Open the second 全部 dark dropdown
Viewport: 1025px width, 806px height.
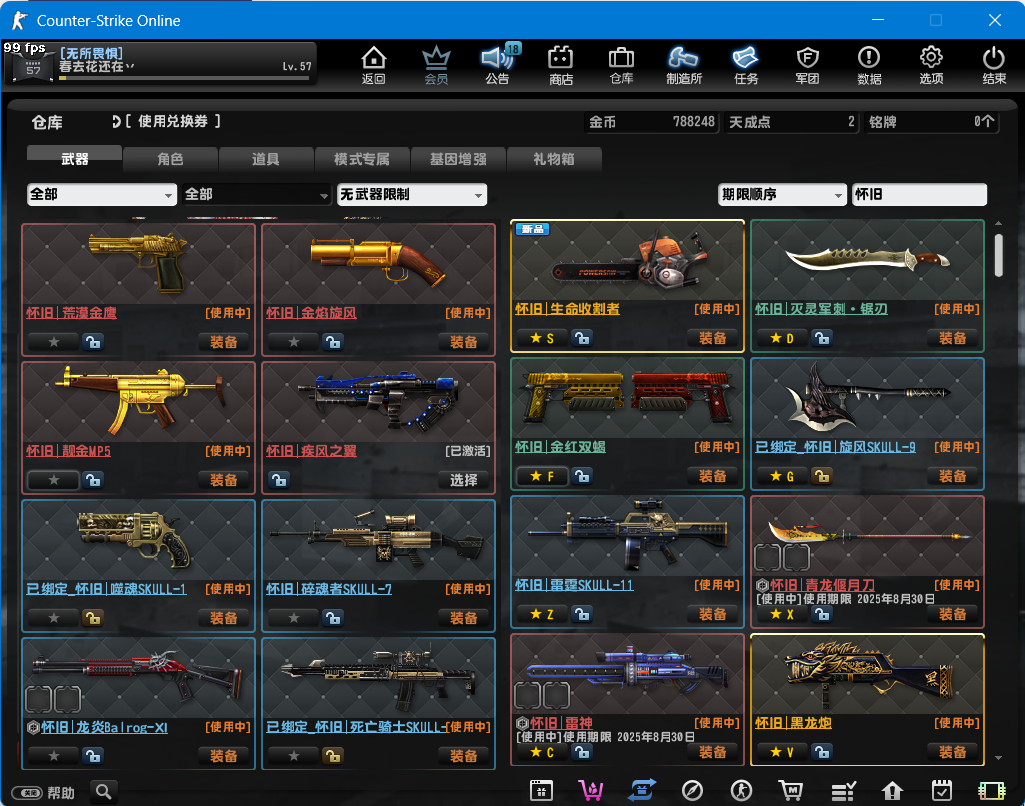coord(256,194)
